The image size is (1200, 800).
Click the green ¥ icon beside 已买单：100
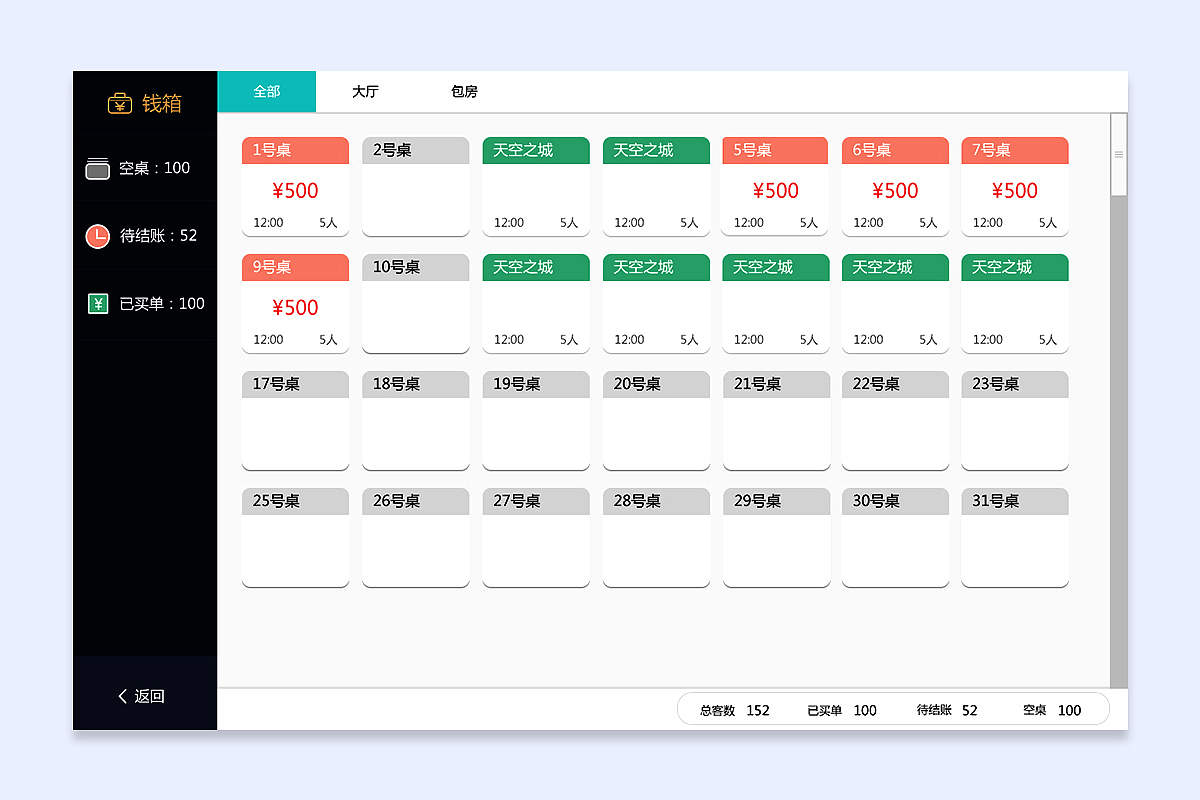tap(97, 303)
